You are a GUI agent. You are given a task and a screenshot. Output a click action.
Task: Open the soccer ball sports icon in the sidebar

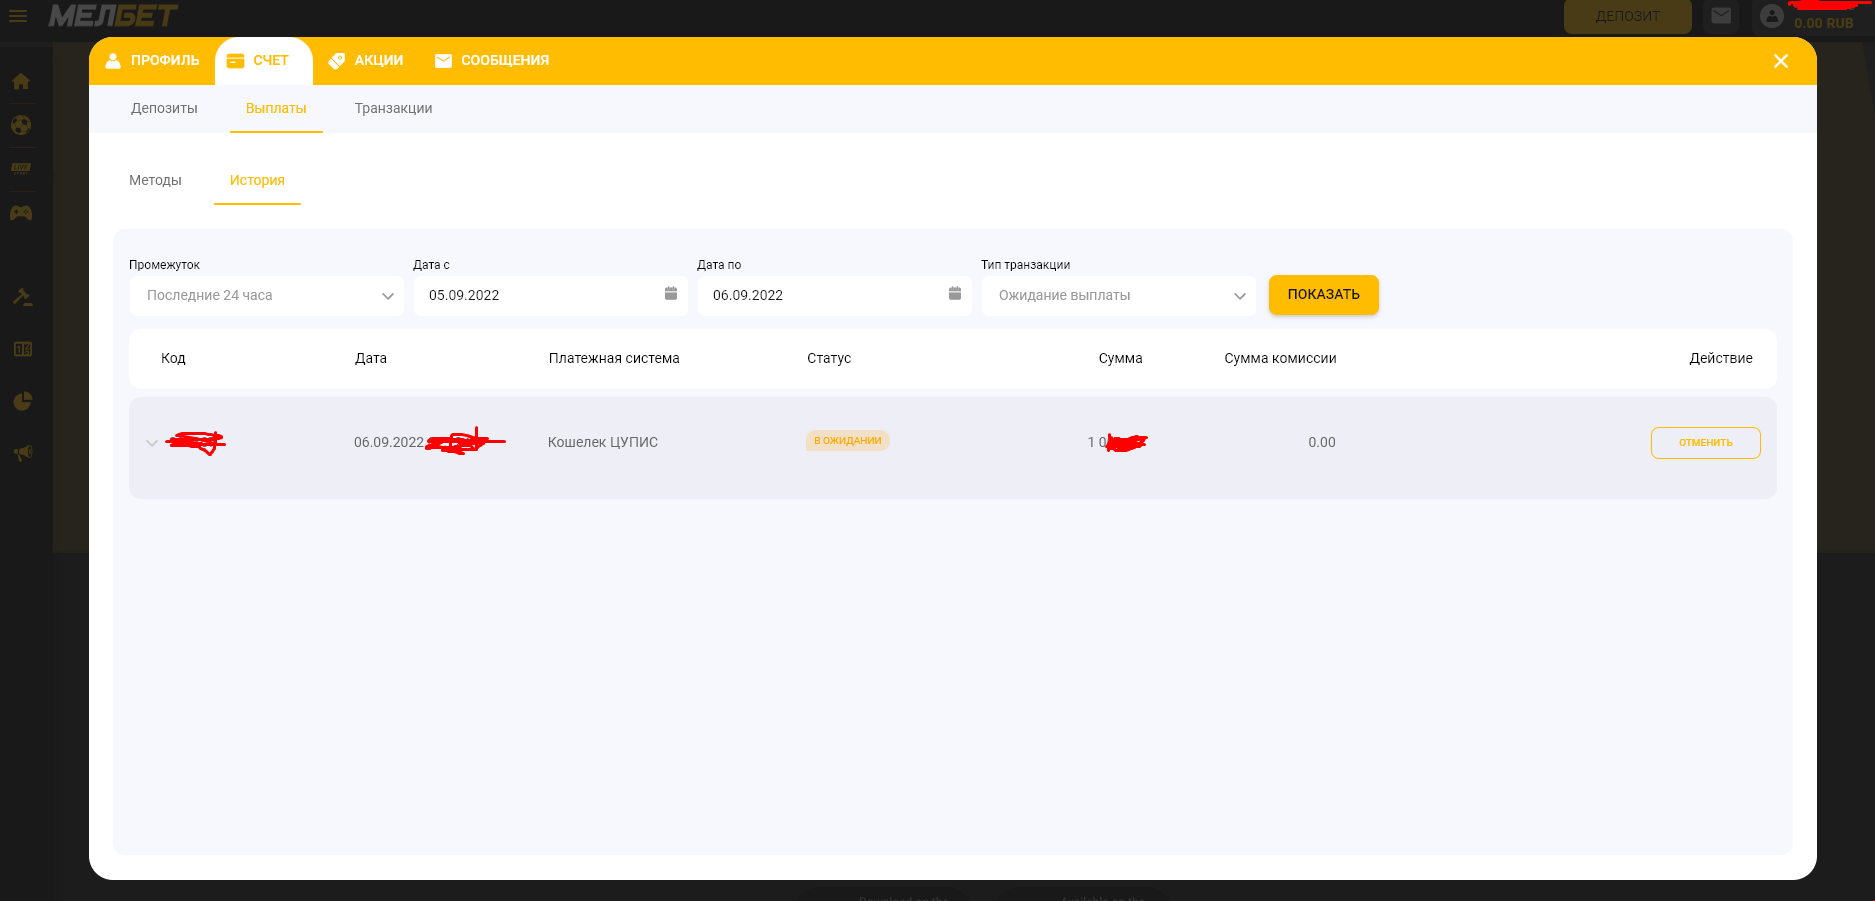pos(21,125)
